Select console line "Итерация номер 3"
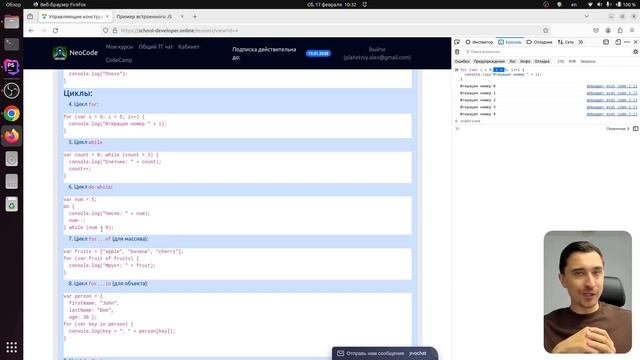Image resolution: width=640 pixels, height=360 pixels. point(478,107)
